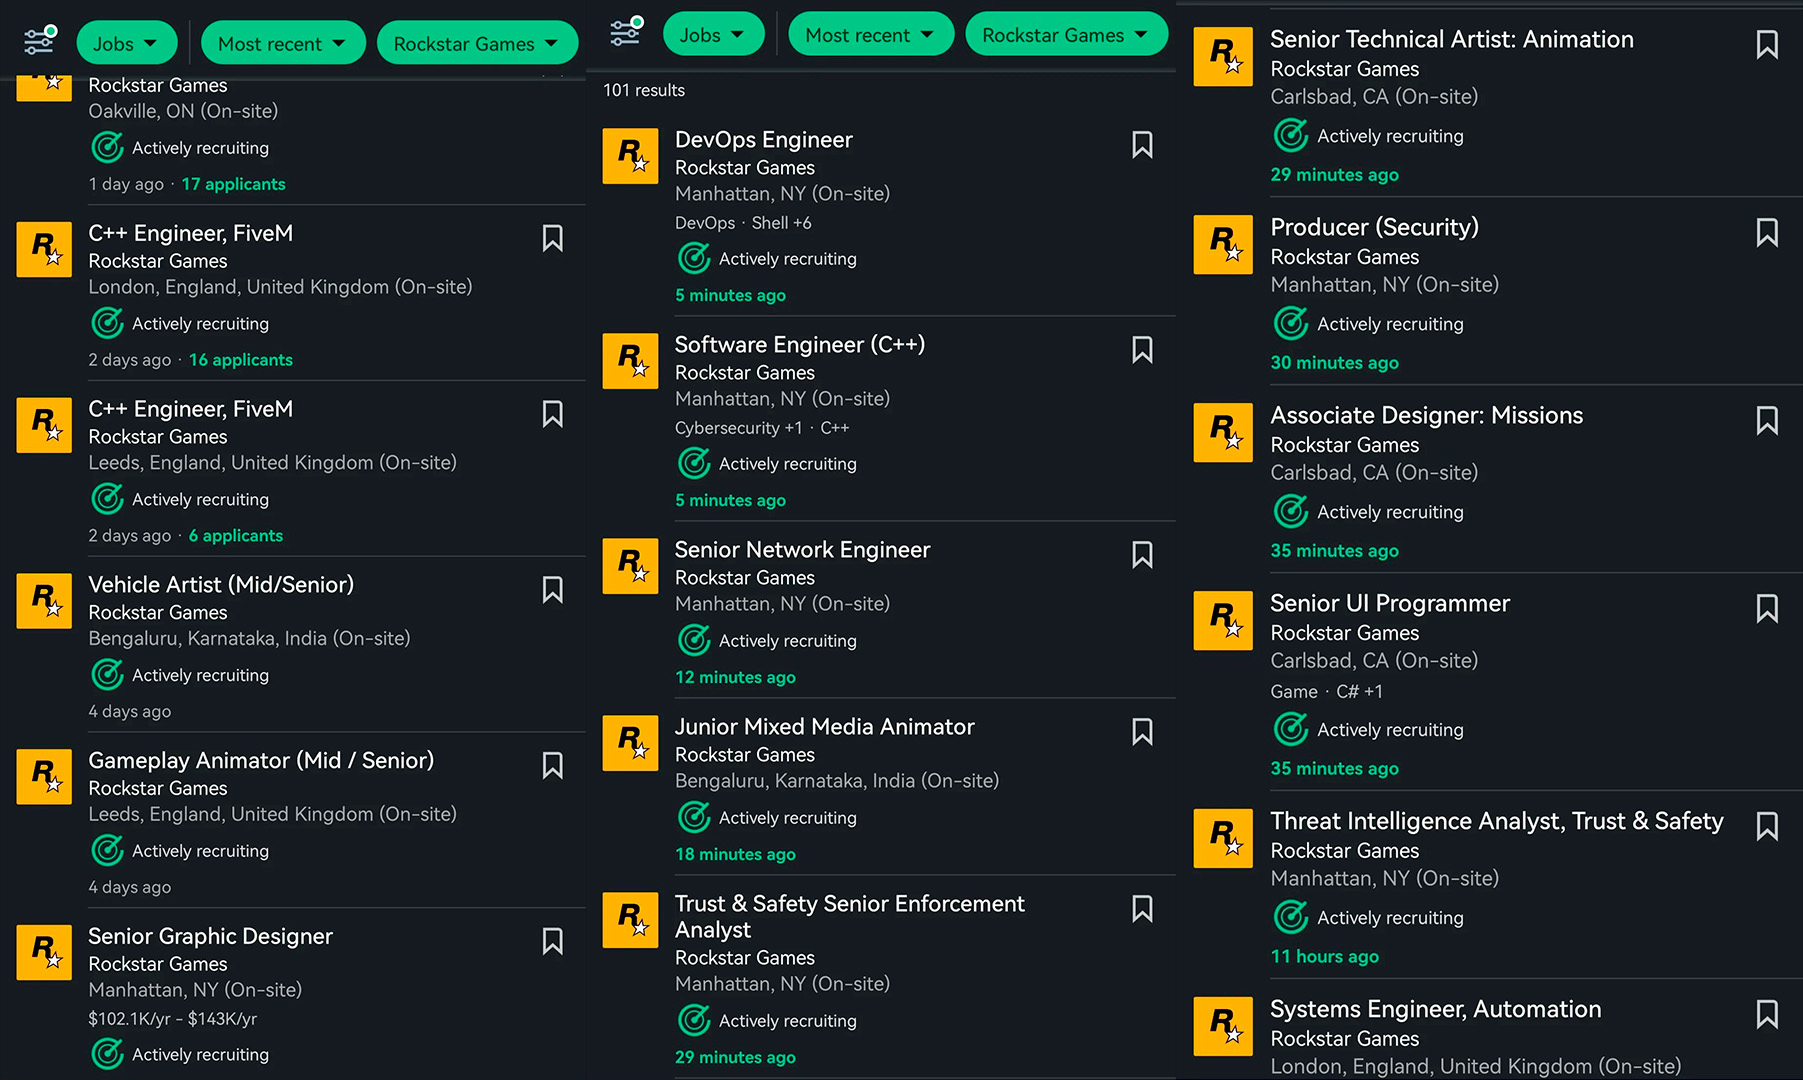Click the '16 applicants' text
The width and height of the screenshot is (1803, 1080).
coord(241,360)
